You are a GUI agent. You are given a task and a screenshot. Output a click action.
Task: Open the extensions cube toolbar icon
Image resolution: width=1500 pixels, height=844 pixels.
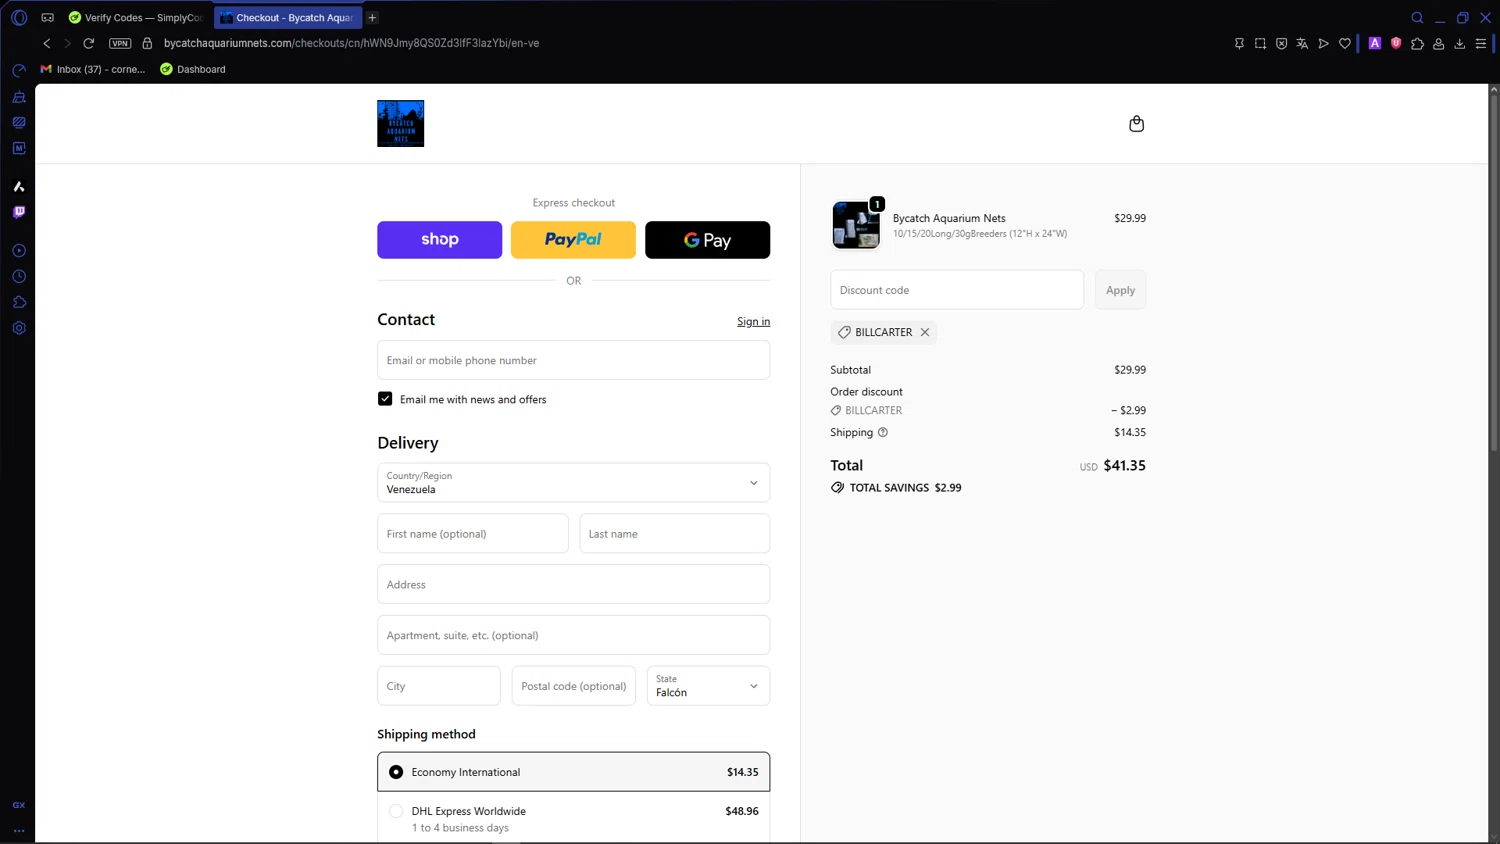(1417, 44)
